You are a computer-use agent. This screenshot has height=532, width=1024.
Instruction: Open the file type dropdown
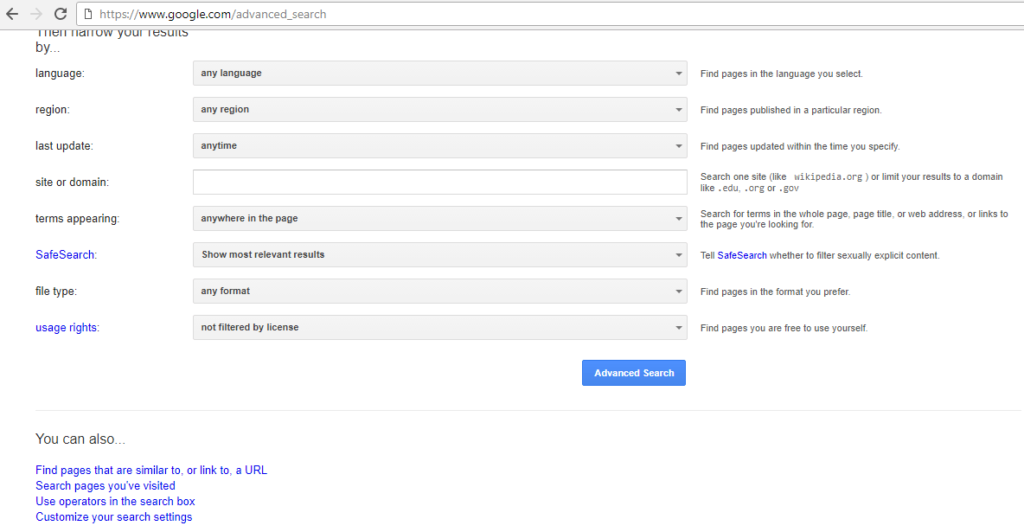pos(440,291)
